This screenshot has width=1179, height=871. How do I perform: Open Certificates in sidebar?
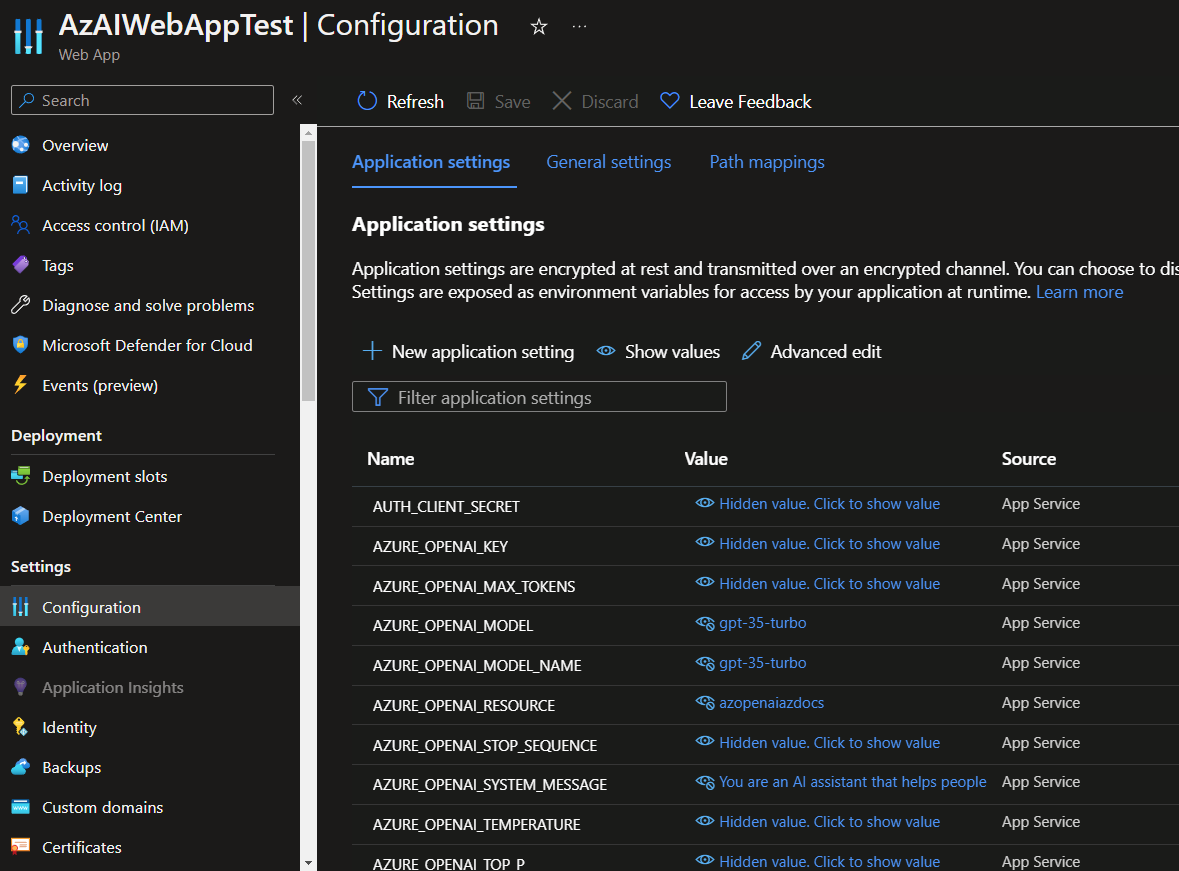click(82, 847)
